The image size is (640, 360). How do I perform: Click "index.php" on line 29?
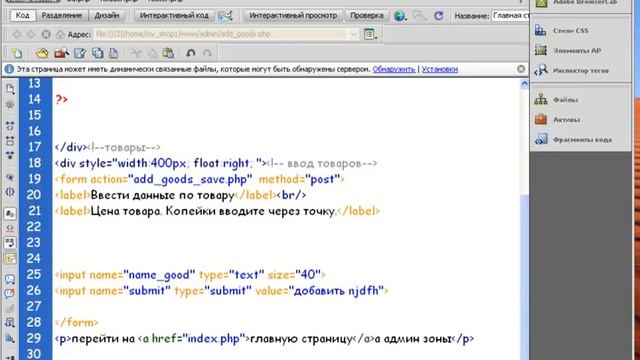point(213,338)
